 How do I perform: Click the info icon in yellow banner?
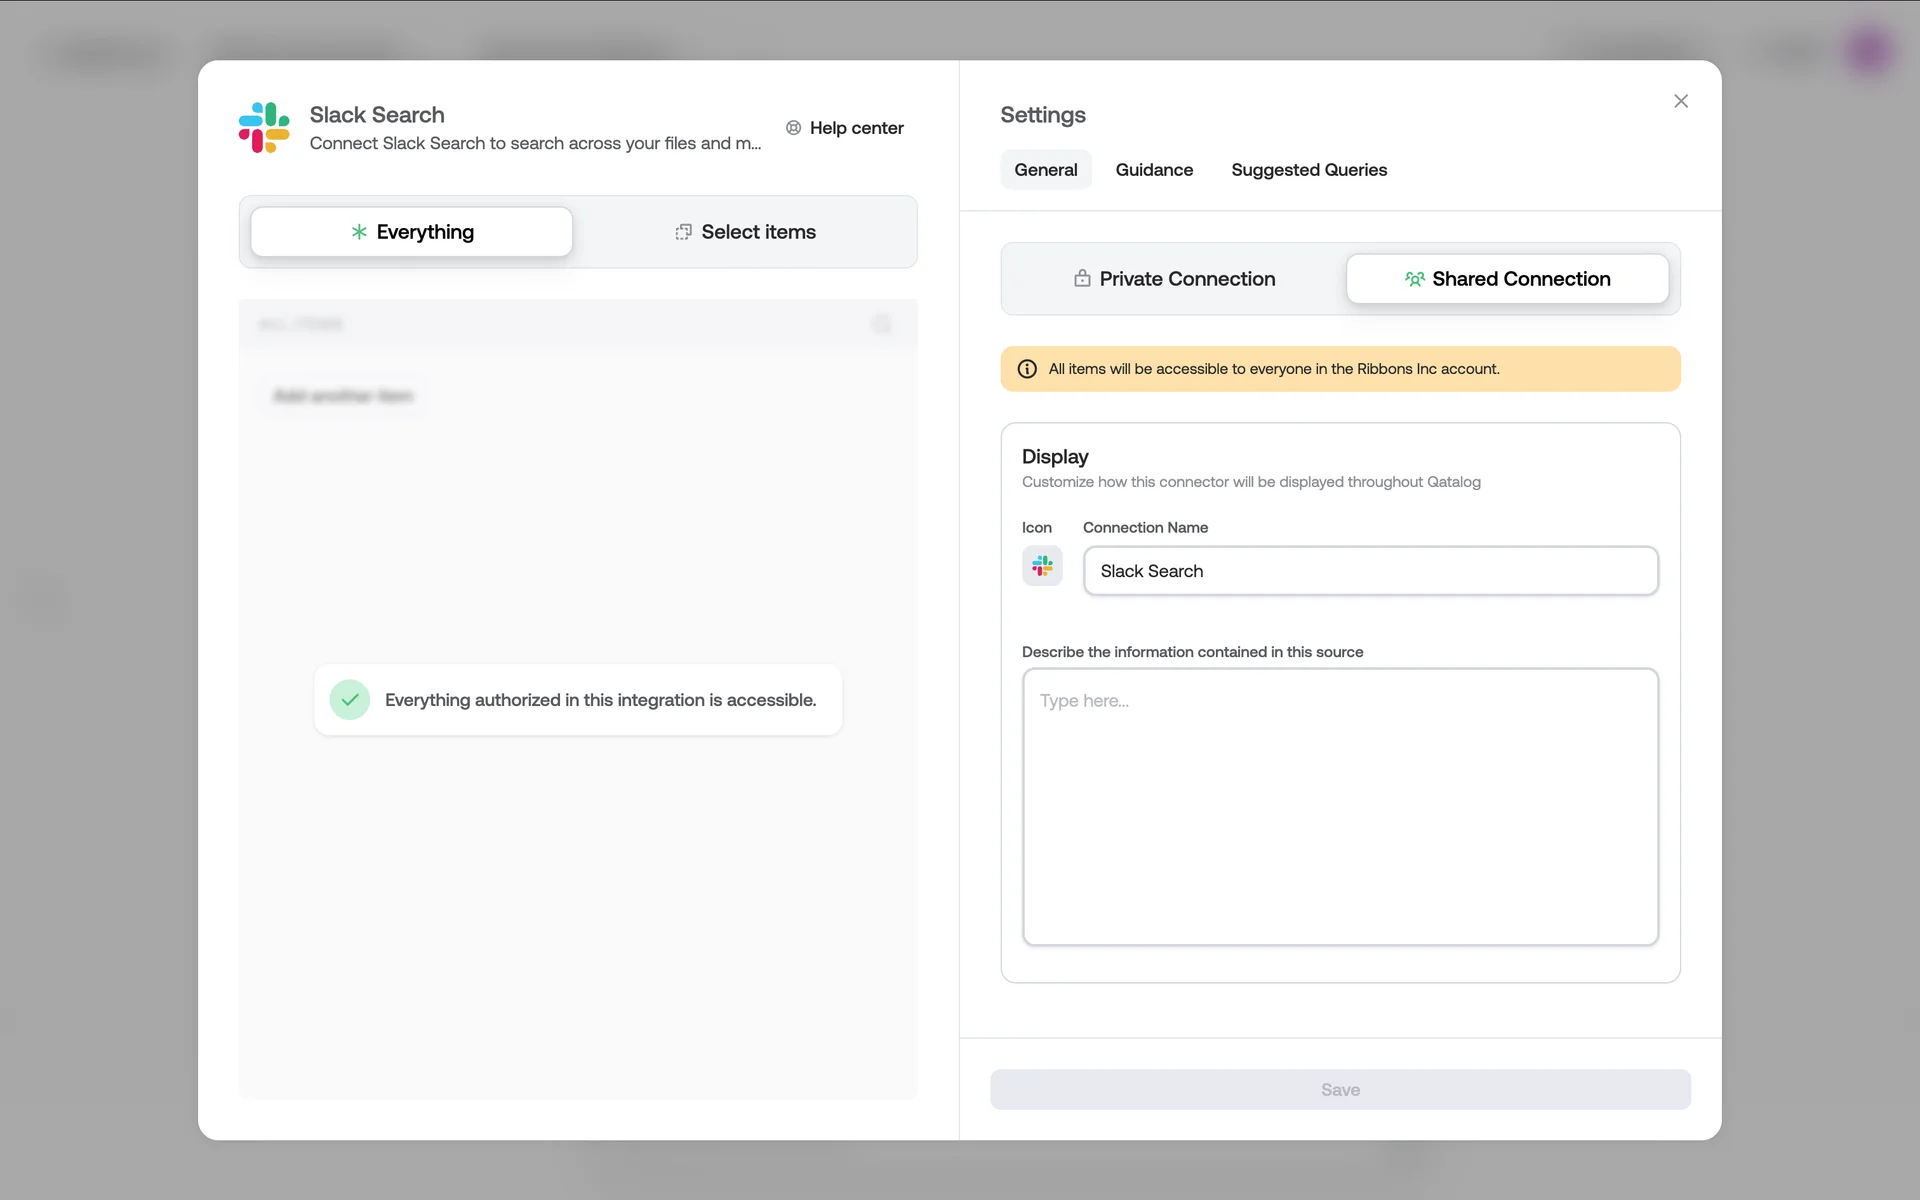1027,369
